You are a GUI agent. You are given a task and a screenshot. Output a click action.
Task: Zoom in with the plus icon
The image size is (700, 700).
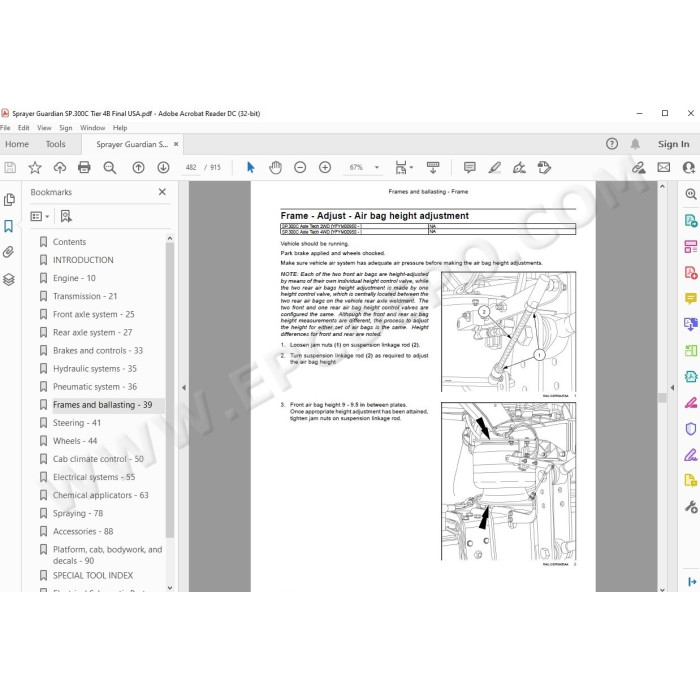(325, 167)
